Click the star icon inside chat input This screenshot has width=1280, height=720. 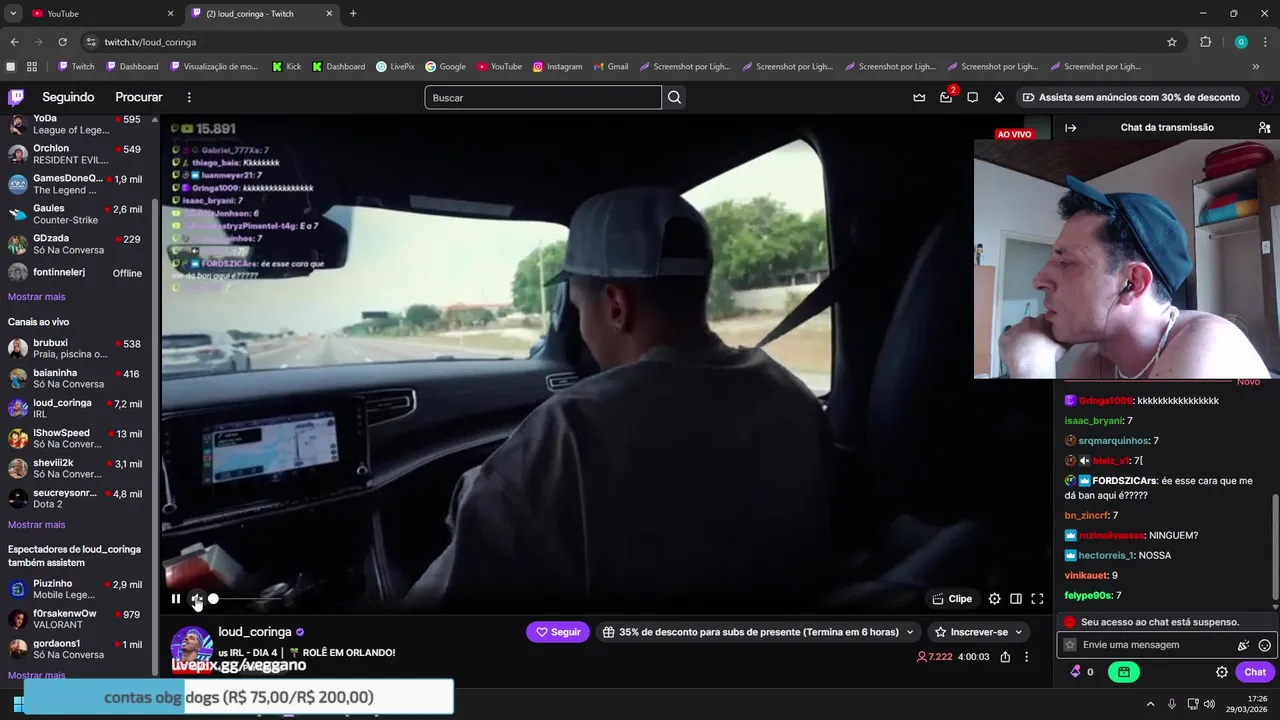point(1070,645)
